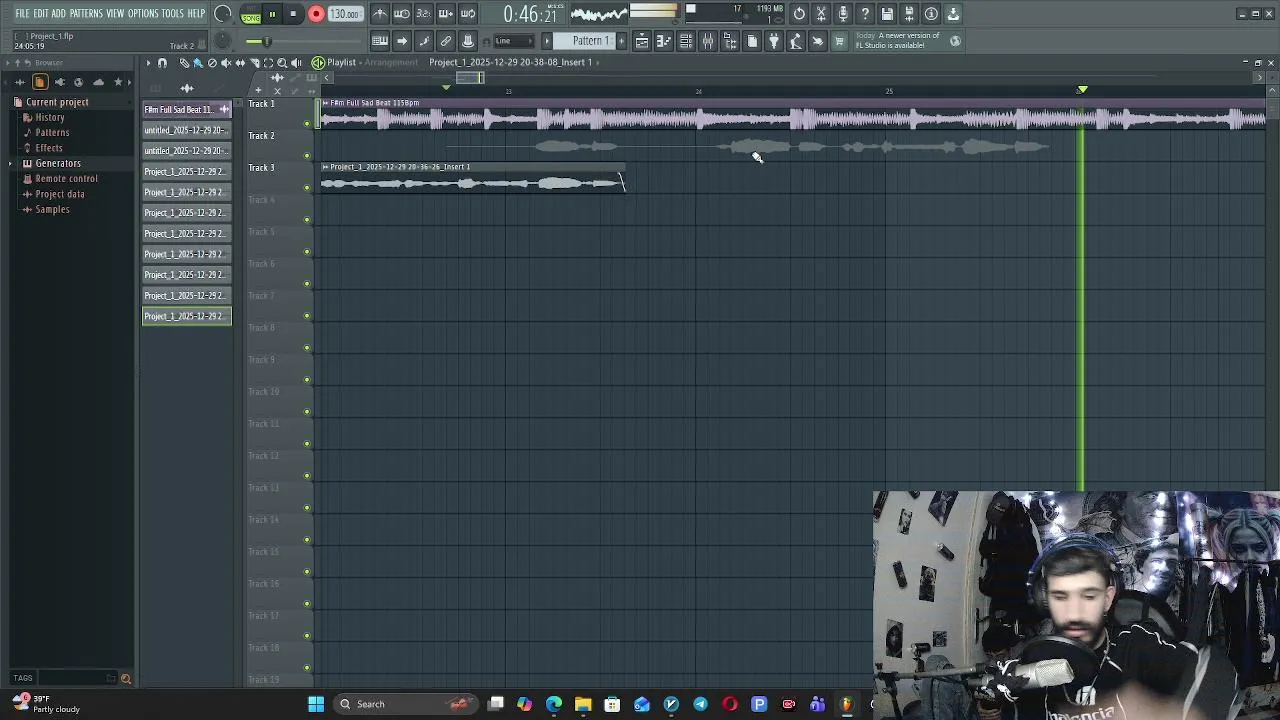Select the Zoom tool in Playlist
The height and width of the screenshot is (720, 1280).
pyautogui.click(x=282, y=63)
